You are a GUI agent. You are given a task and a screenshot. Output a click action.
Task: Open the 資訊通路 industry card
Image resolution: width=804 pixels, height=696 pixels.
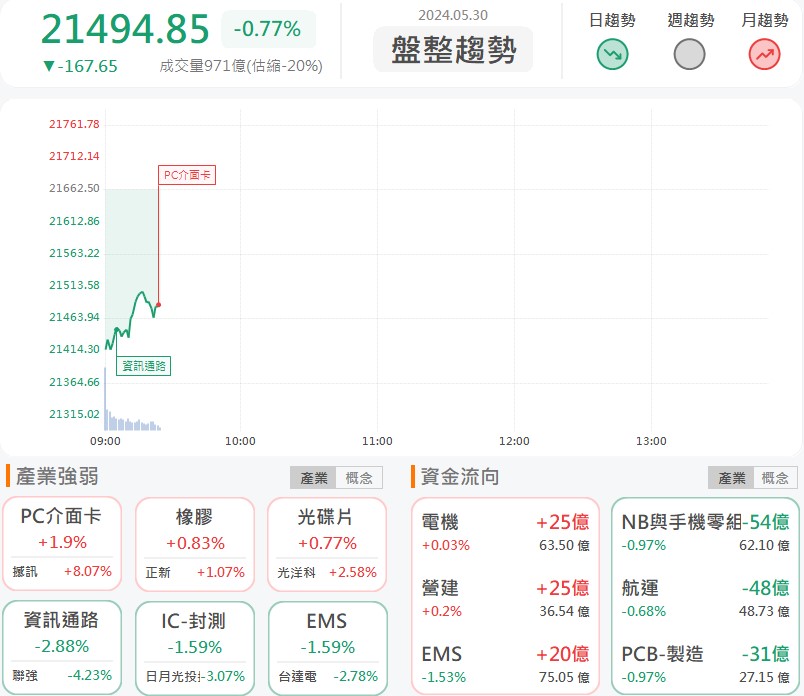[x=62, y=648]
